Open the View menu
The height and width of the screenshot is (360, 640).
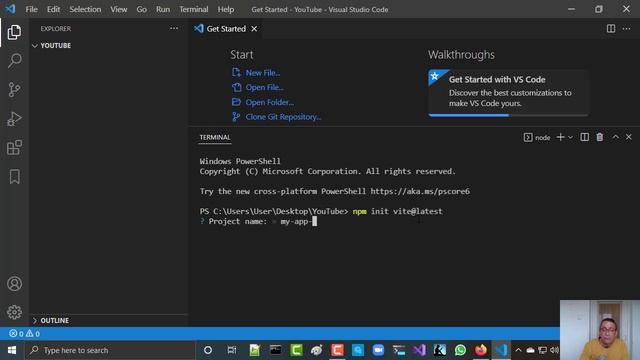point(119,9)
